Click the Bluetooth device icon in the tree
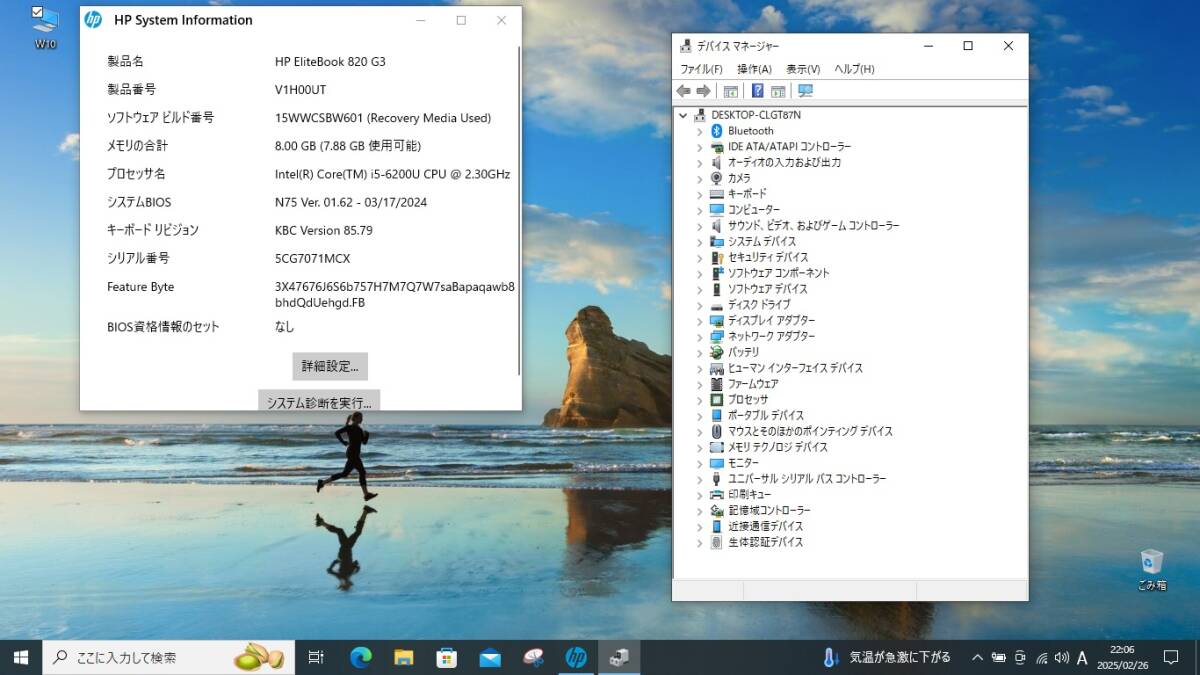Screen dimensions: 1200x675 point(716,131)
